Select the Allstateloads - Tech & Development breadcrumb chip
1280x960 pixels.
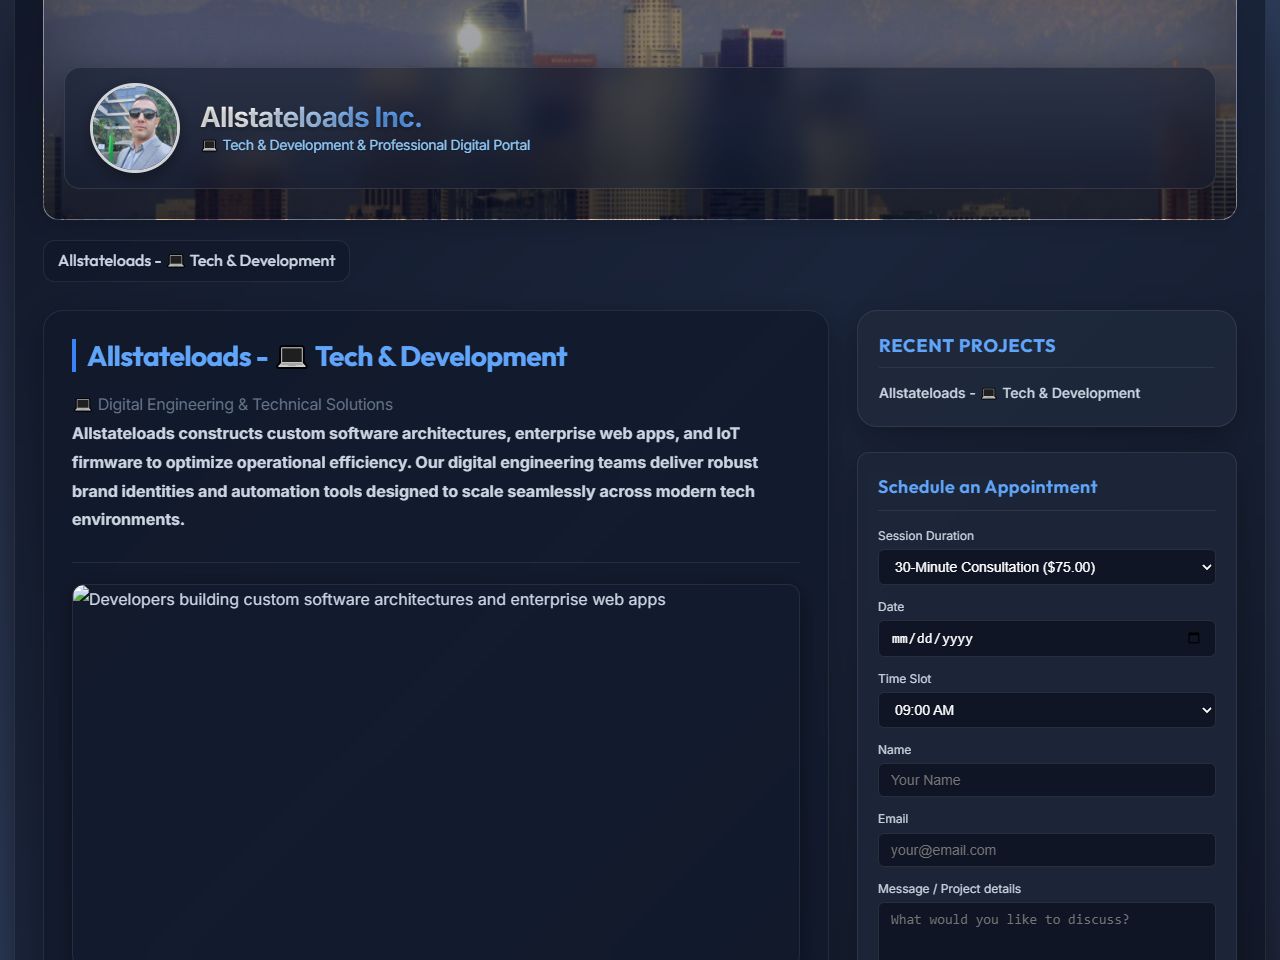[196, 261]
